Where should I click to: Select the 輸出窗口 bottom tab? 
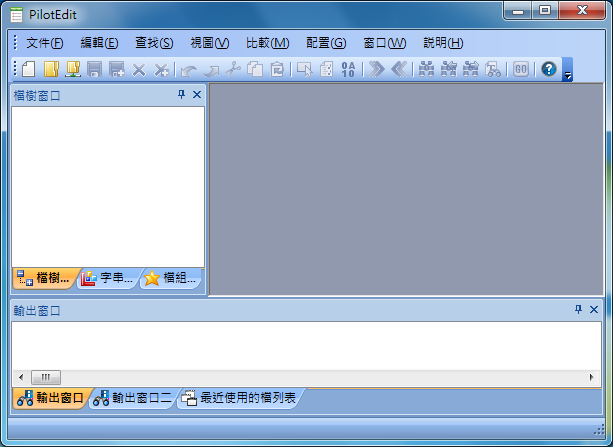(x=51, y=398)
